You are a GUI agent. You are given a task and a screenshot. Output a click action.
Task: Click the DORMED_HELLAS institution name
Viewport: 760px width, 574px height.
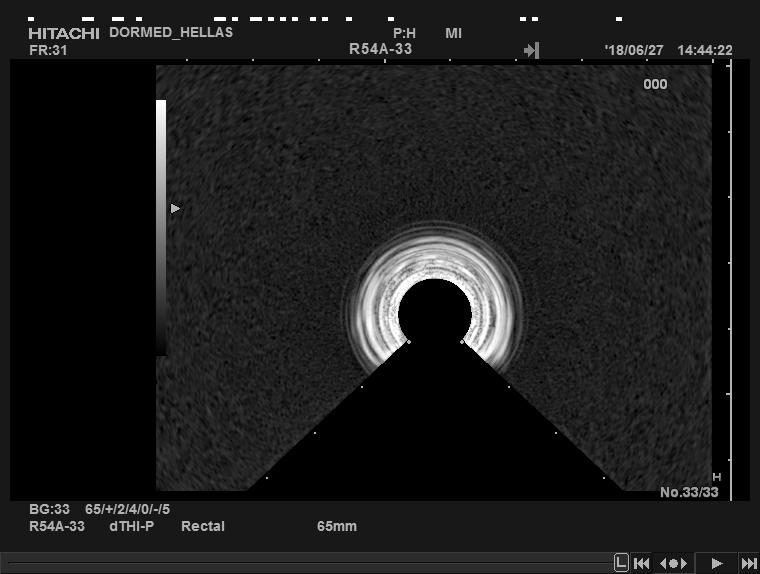[170, 32]
